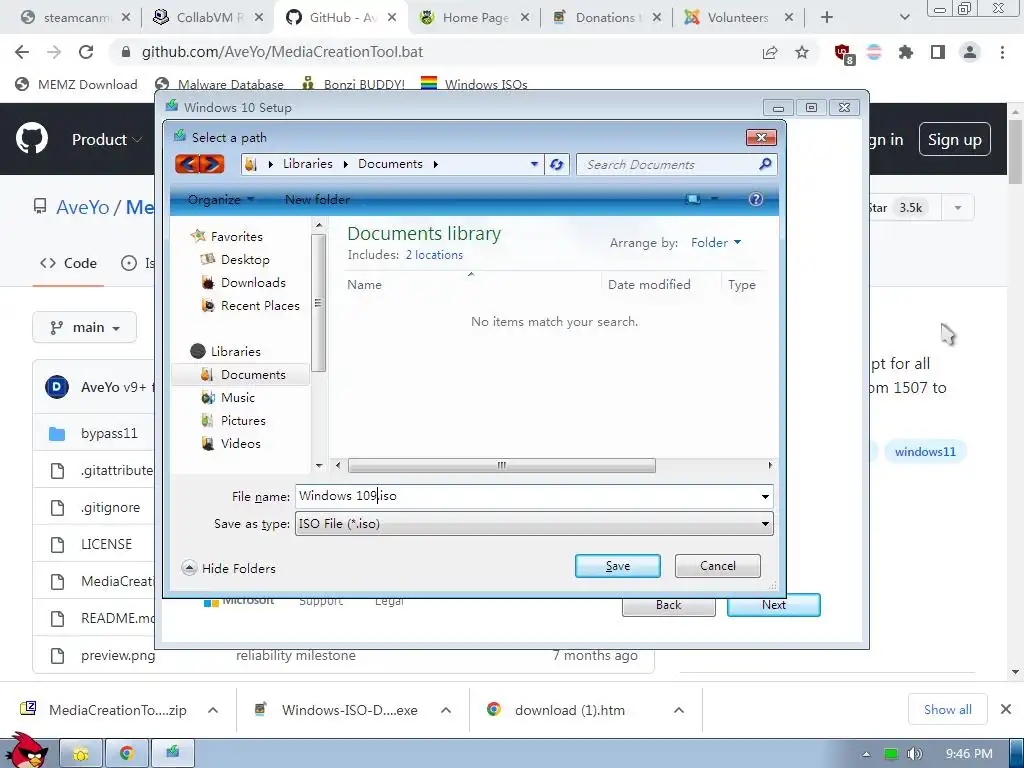Open the Red bird Start button
Image resolution: width=1024 pixels, height=768 pixels.
pos(25,750)
